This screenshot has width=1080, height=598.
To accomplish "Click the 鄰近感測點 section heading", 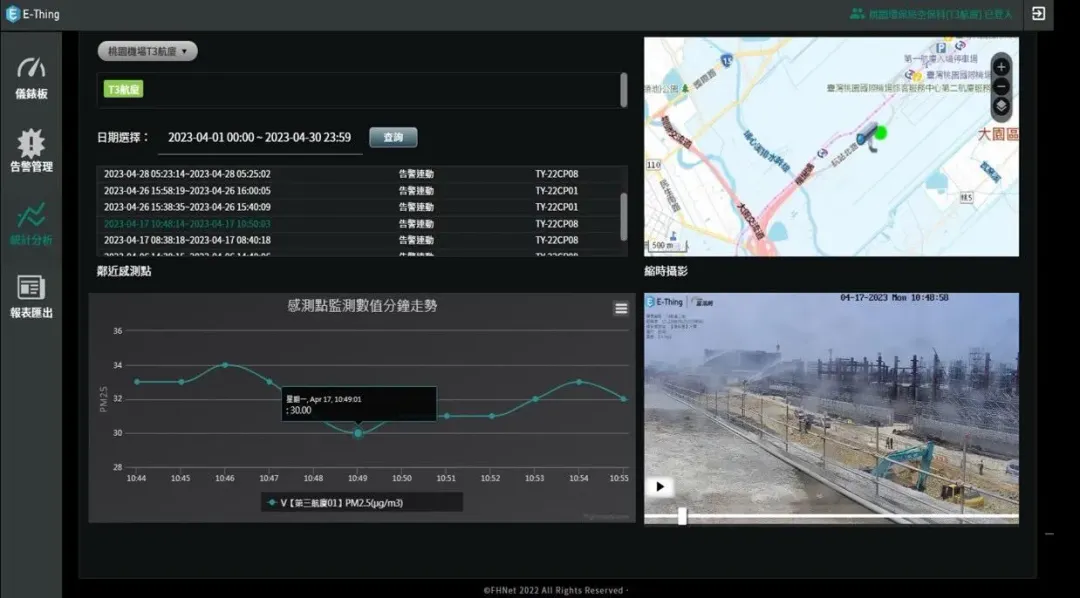I will pyautogui.click(x=124, y=271).
